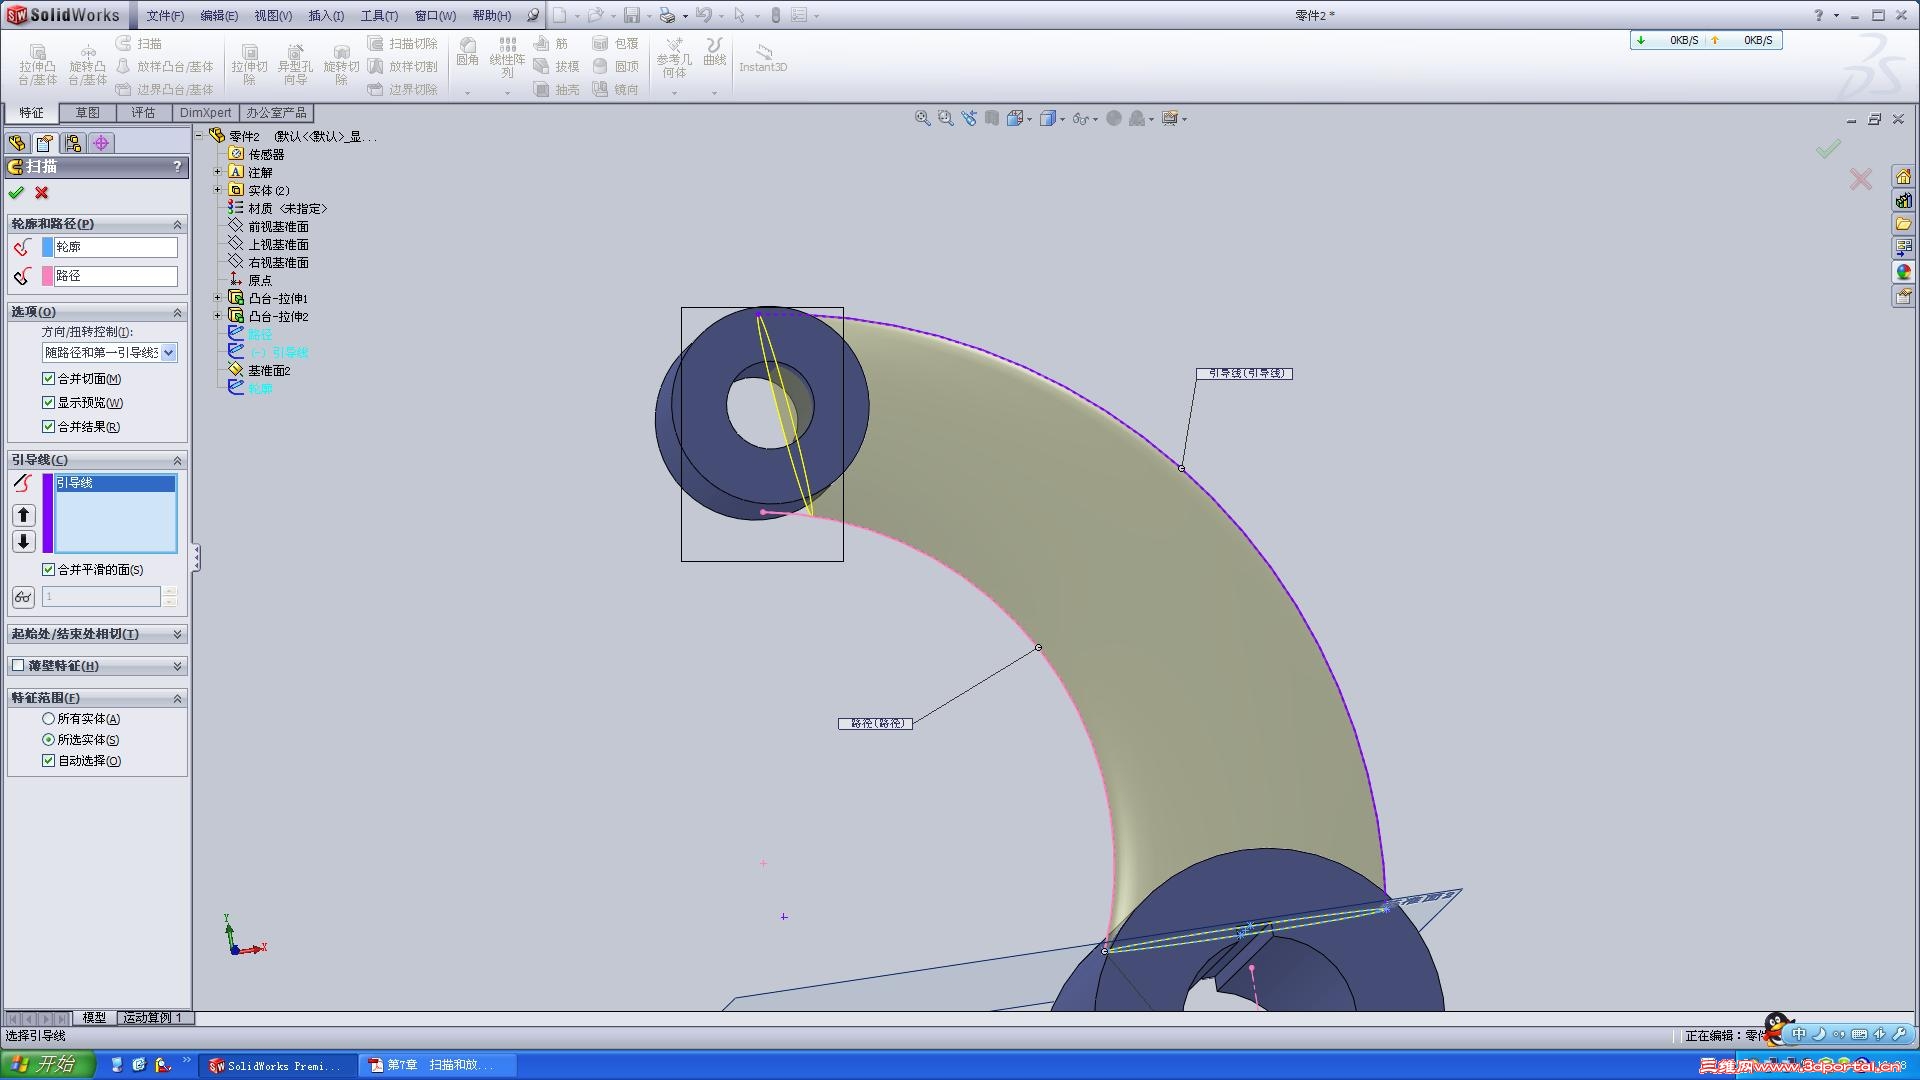The image size is (1920, 1080).
Task: Expand the 起始处/结束处相切 section
Action: (177, 634)
